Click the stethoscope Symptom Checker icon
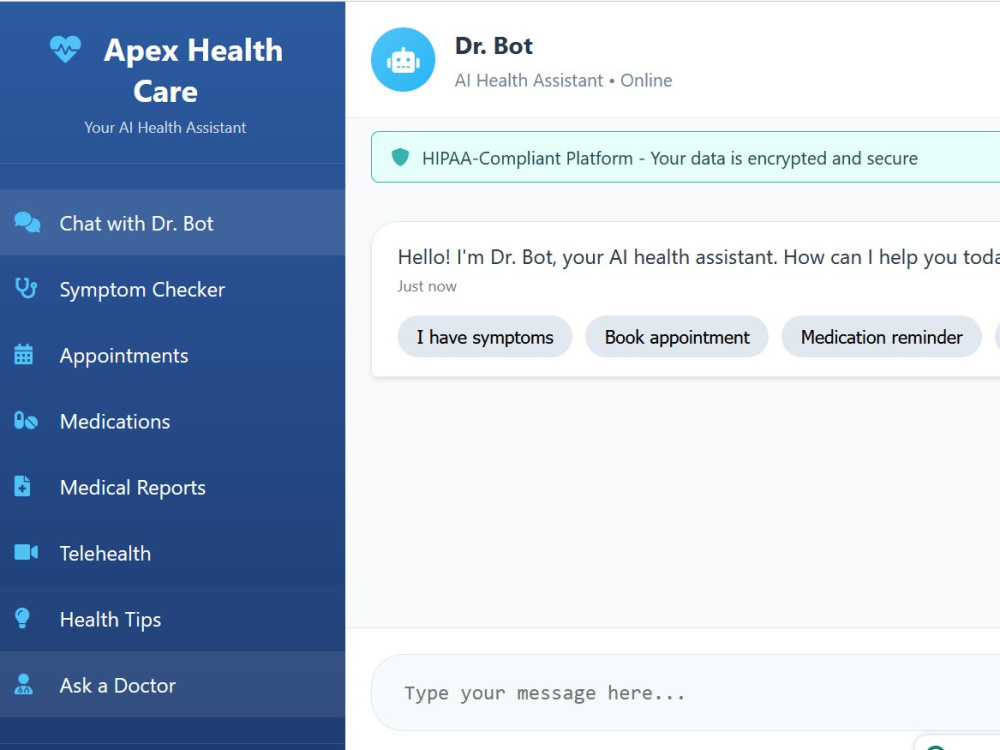Viewport: 1000px width, 750px height. coord(26,289)
